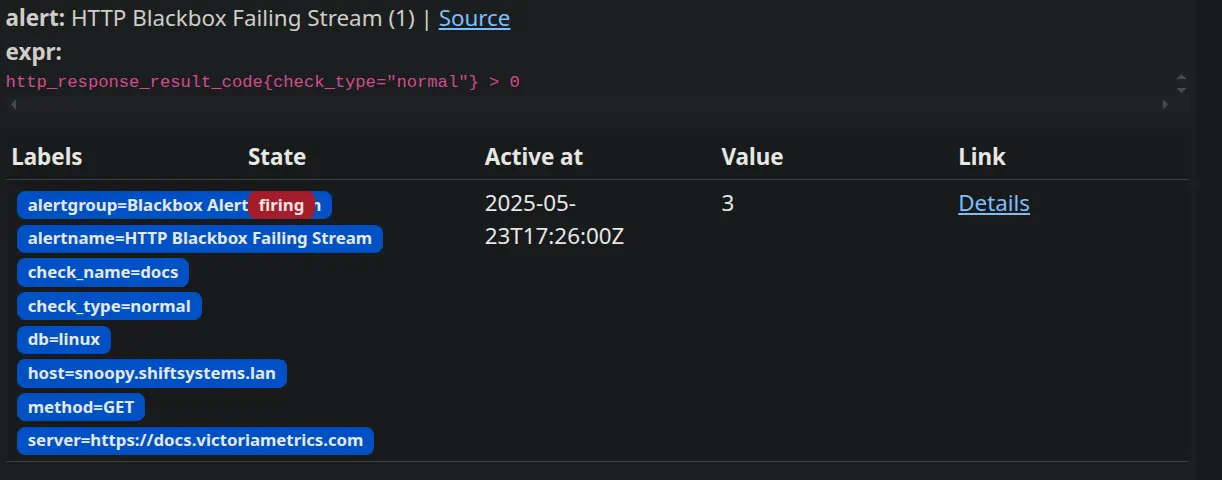Click the firing state badge
Image resolution: width=1222 pixels, height=480 pixels.
(281, 205)
